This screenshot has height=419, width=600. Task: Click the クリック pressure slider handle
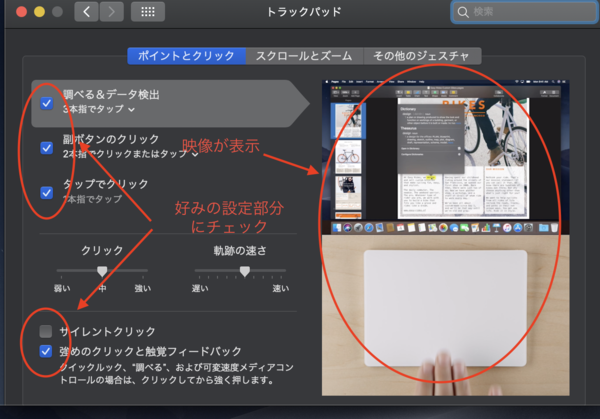coord(101,271)
